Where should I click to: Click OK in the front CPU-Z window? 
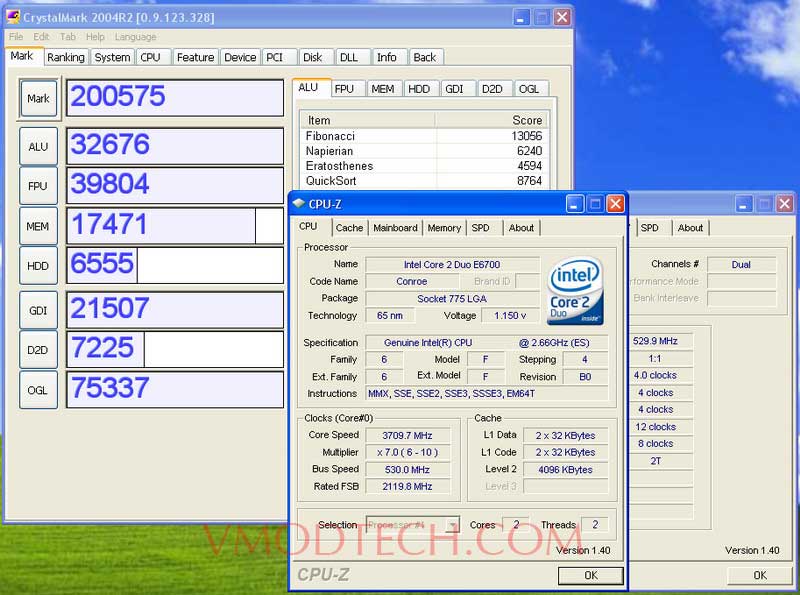(591, 575)
